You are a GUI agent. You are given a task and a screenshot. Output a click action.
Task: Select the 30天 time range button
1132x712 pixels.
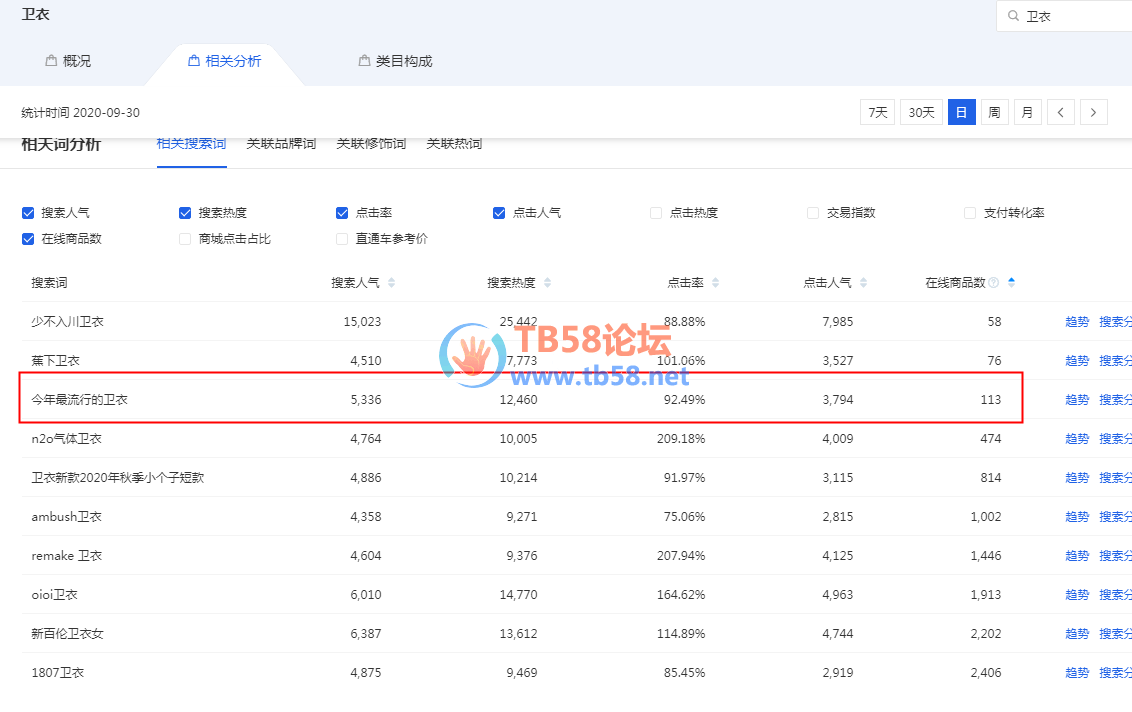point(921,112)
